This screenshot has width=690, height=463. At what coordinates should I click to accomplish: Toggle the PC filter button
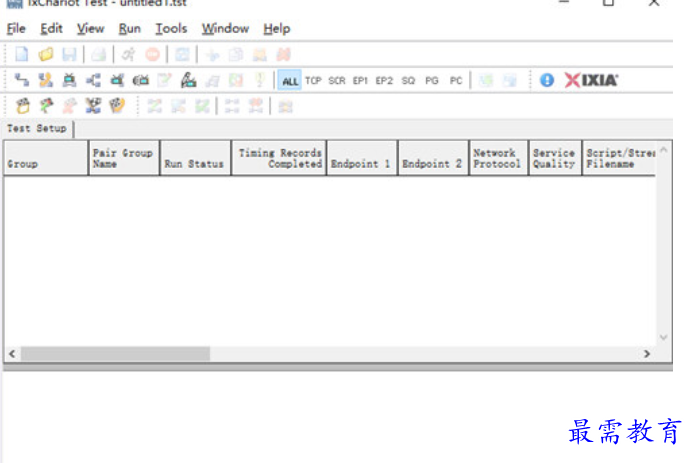[x=456, y=81]
